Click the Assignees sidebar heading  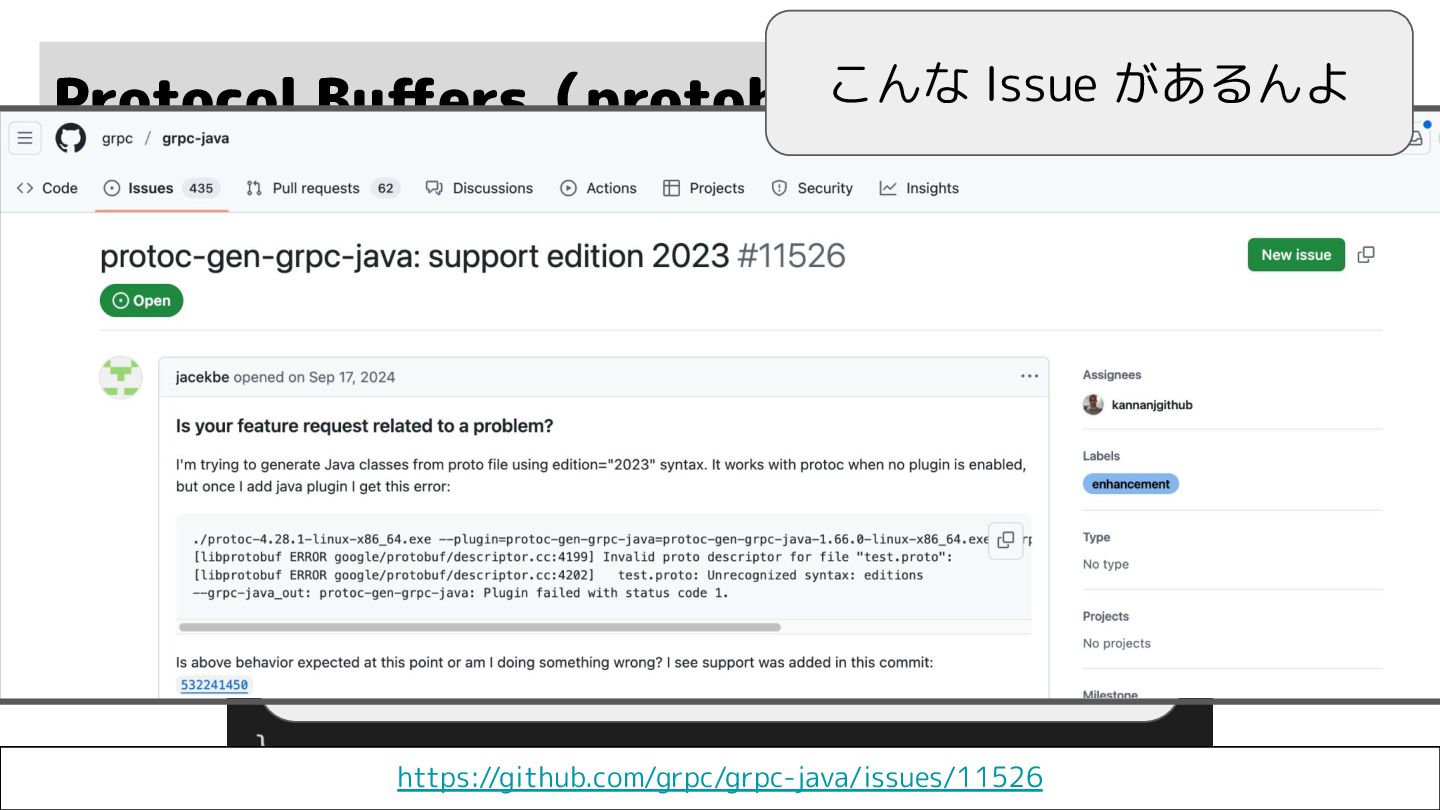1112,375
